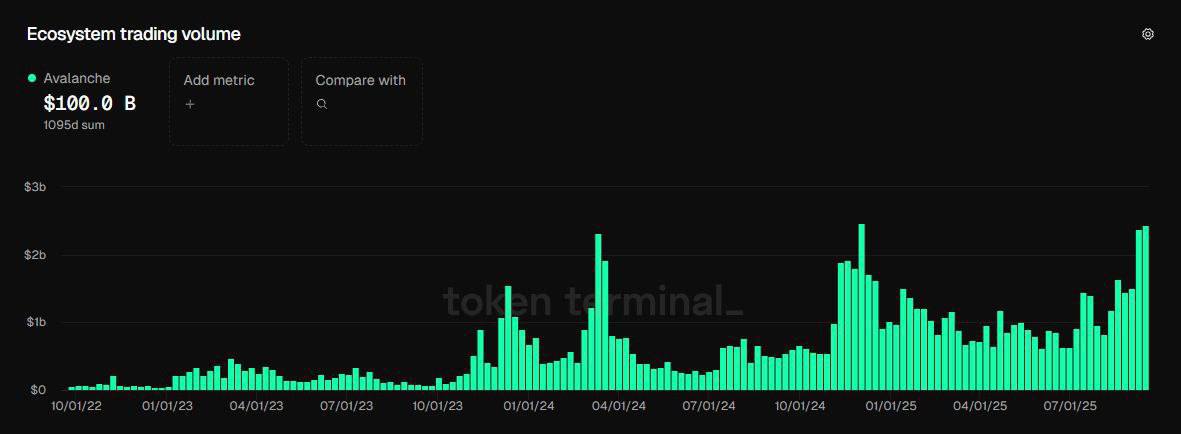Click the plus icon under Add metric
The image size is (1181, 434).
pos(190,104)
